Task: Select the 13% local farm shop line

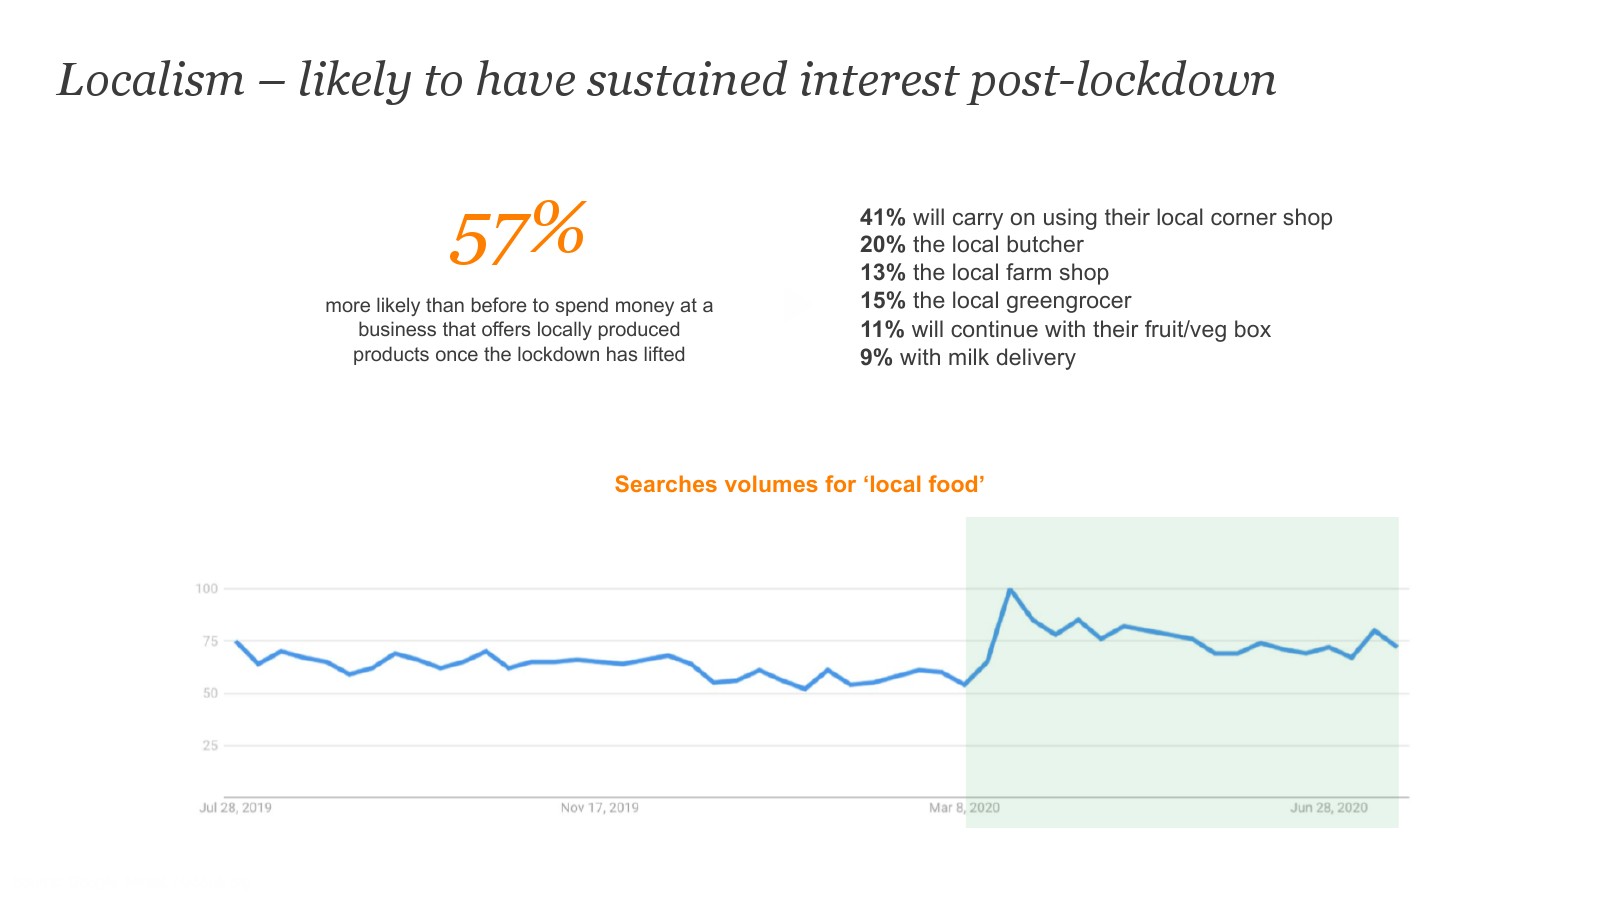Action: pos(984,273)
